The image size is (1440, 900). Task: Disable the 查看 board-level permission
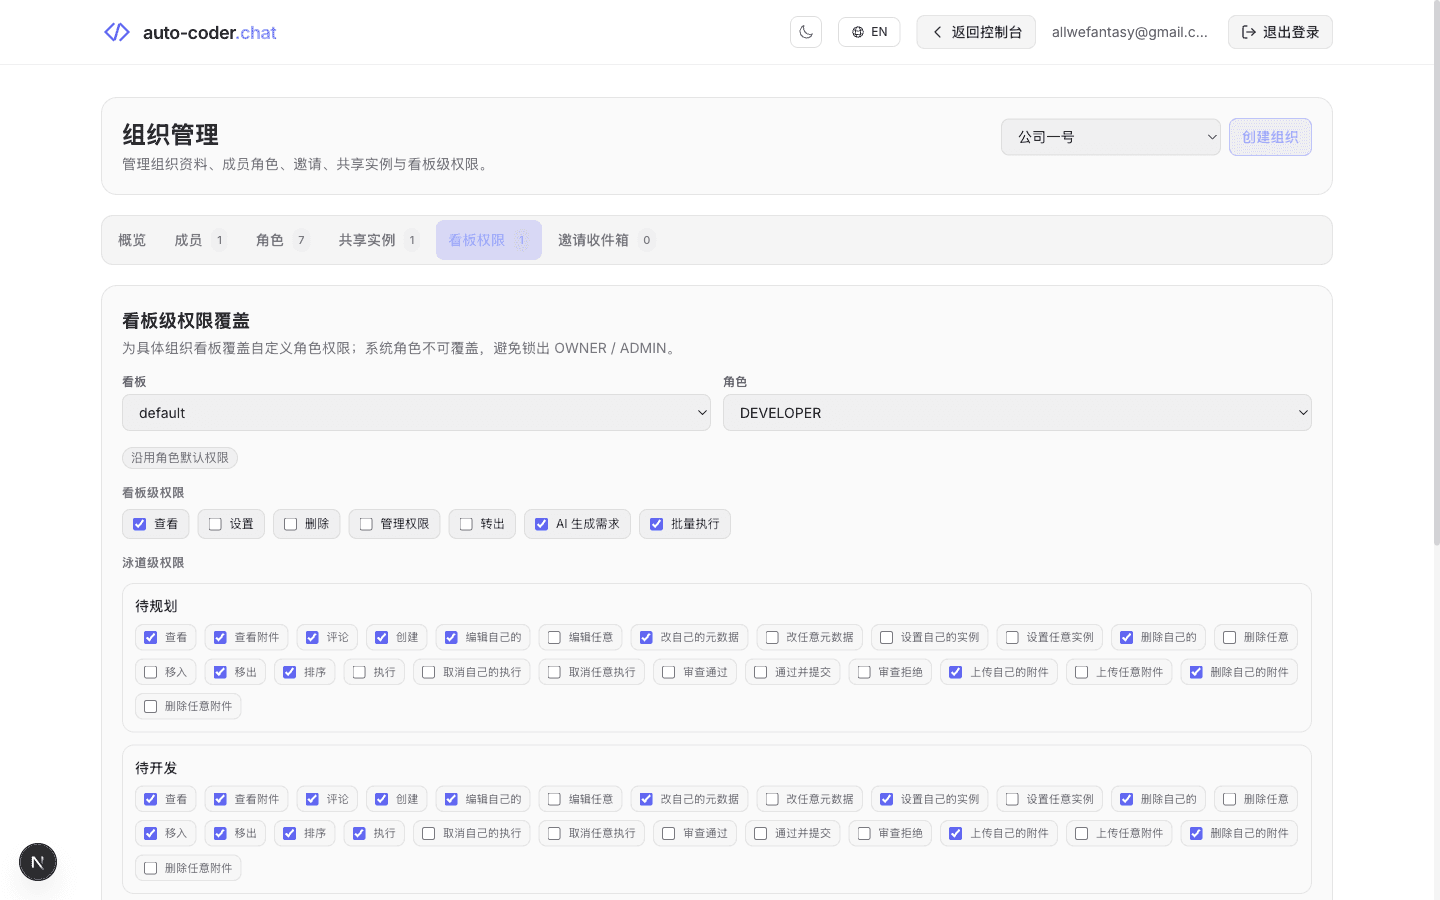139,523
